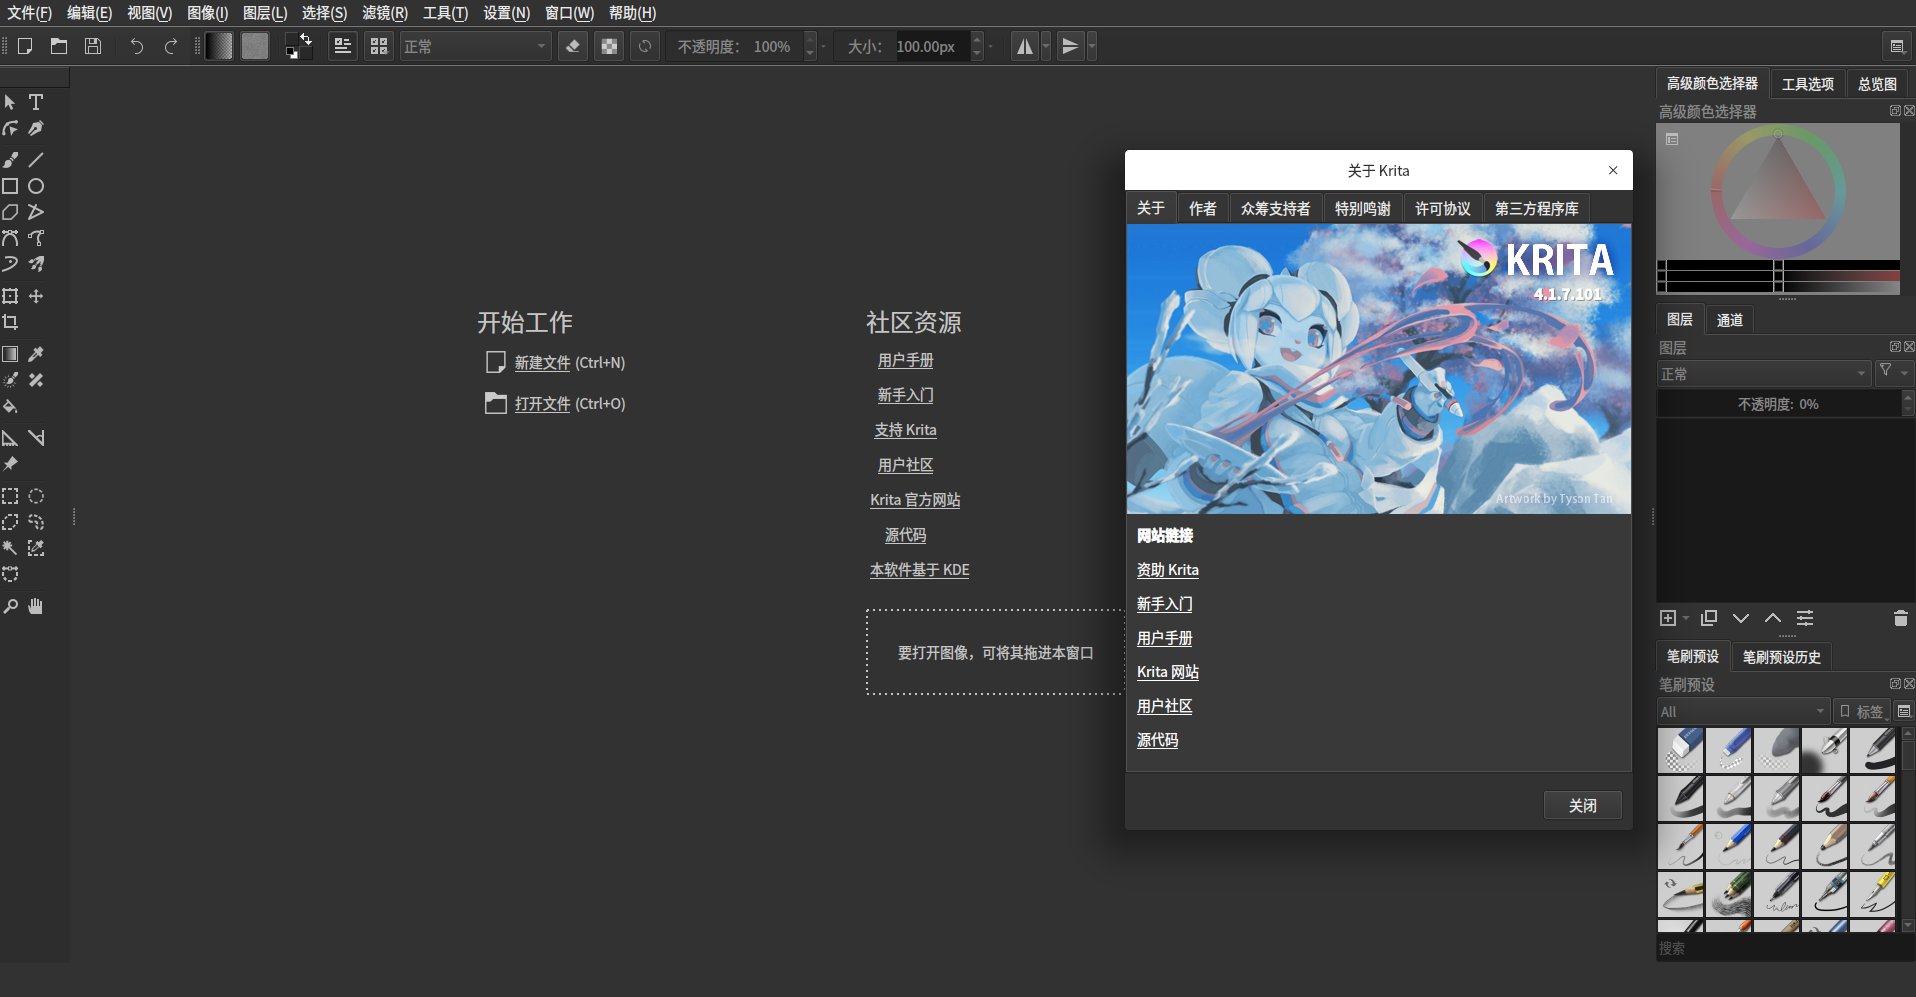This screenshot has height=997, width=1916.
Task: Open the toolbar blending mode dropdown
Action: pos(476,46)
